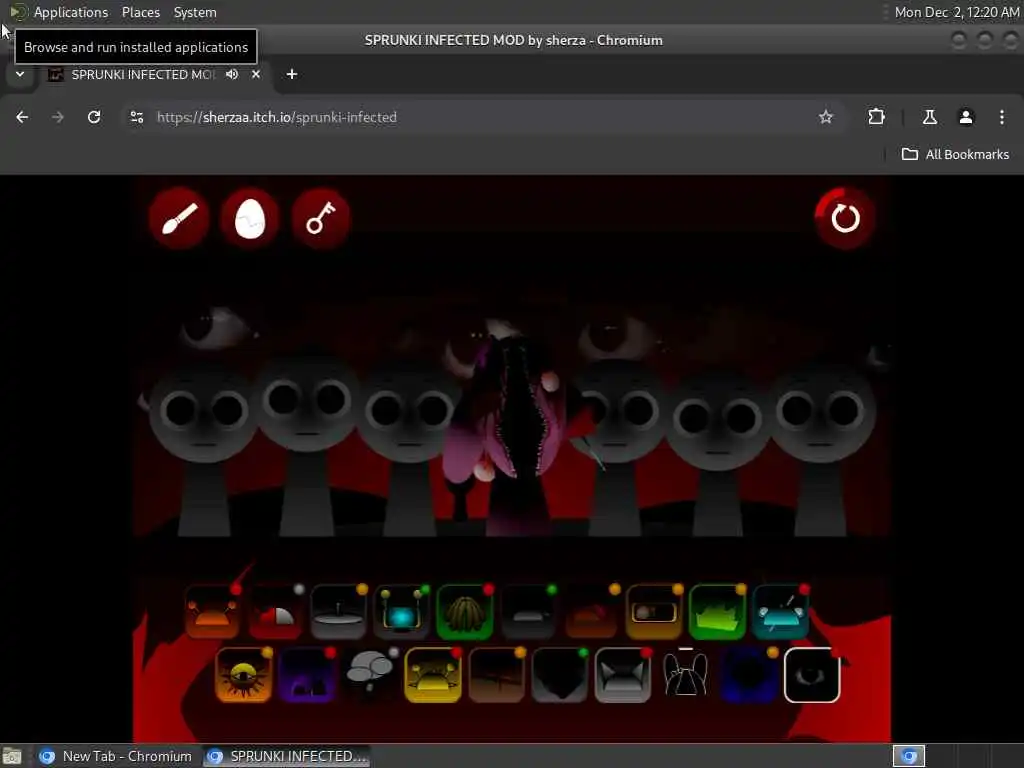
Task: Click the white egg button
Action: click(249, 218)
